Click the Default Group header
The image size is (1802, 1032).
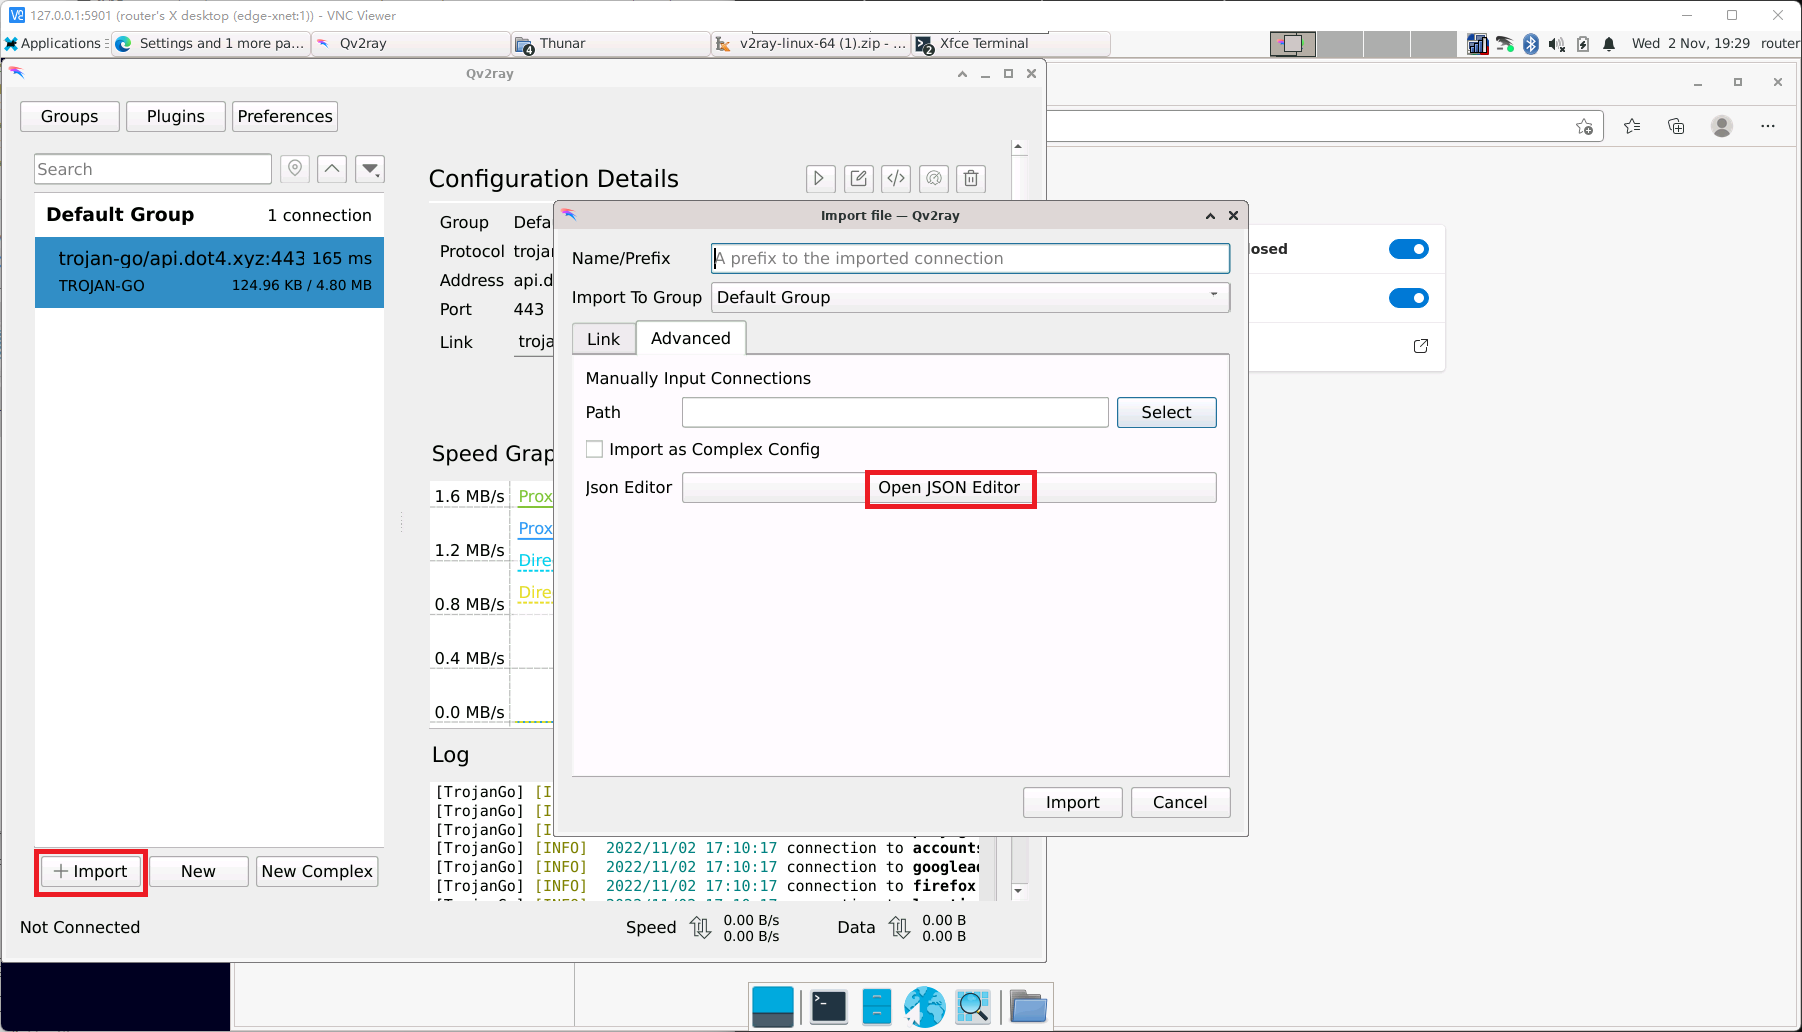click(x=209, y=215)
